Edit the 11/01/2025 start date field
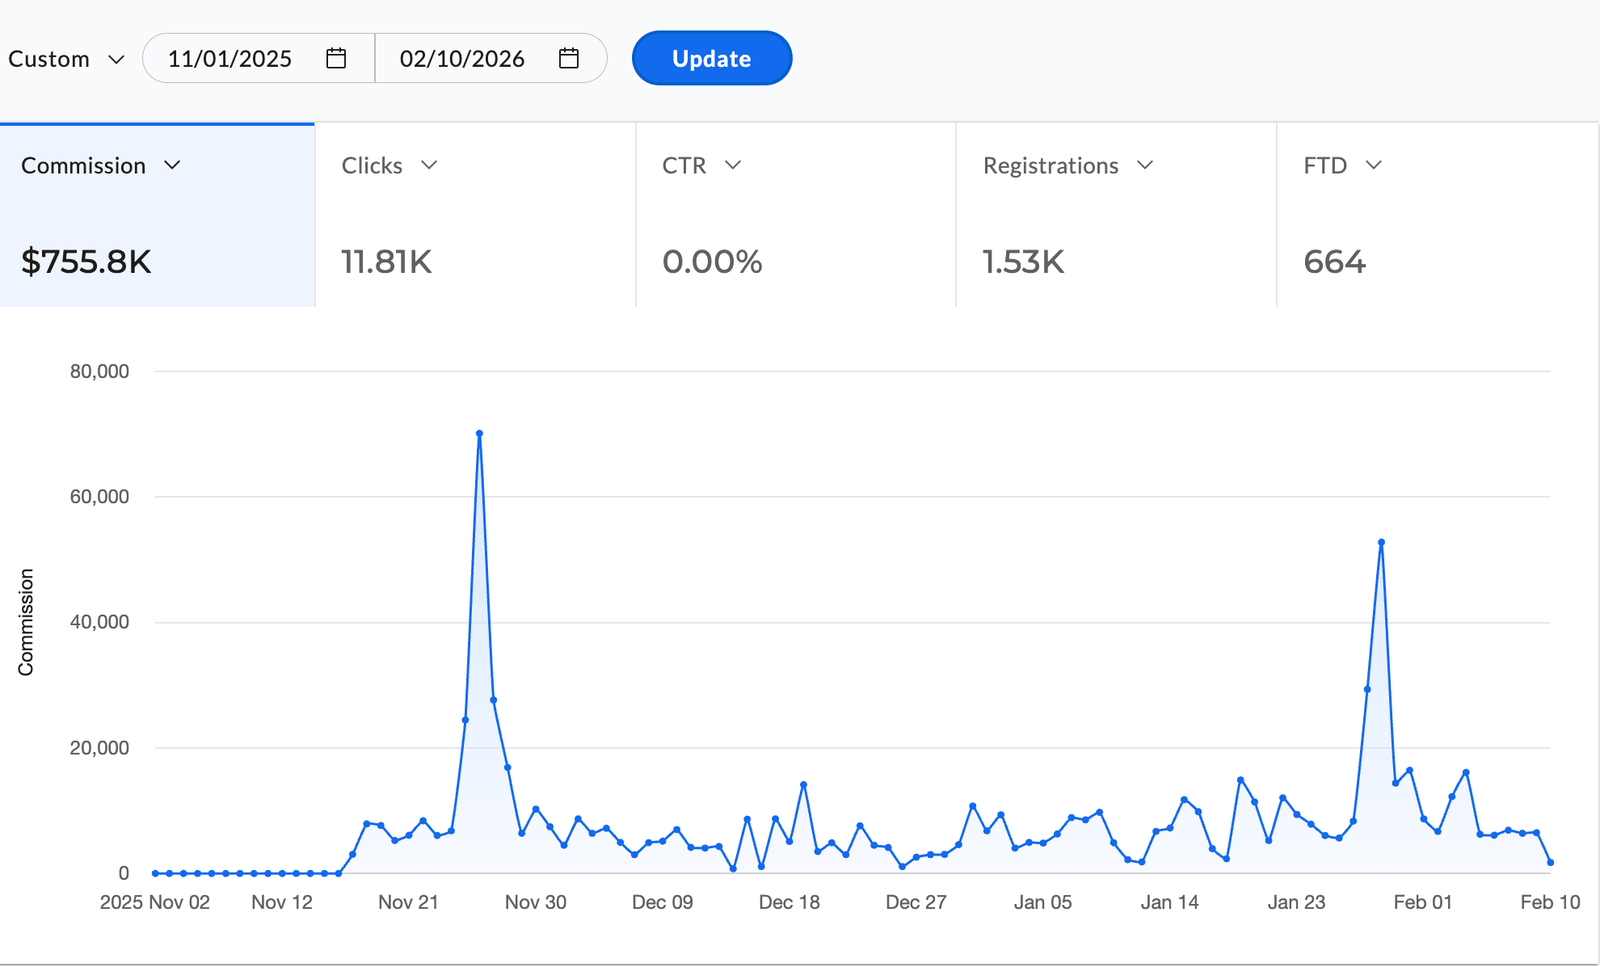The height and width of the screenshot is (966, 1600). pos(259,58)
